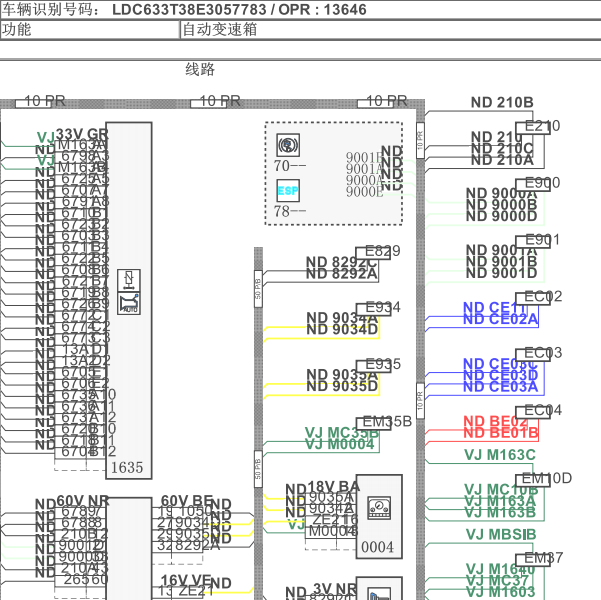Screen dimensions: 601x600
Task: Click the blue ND CE03D wire label
Action: coord(501,375)
